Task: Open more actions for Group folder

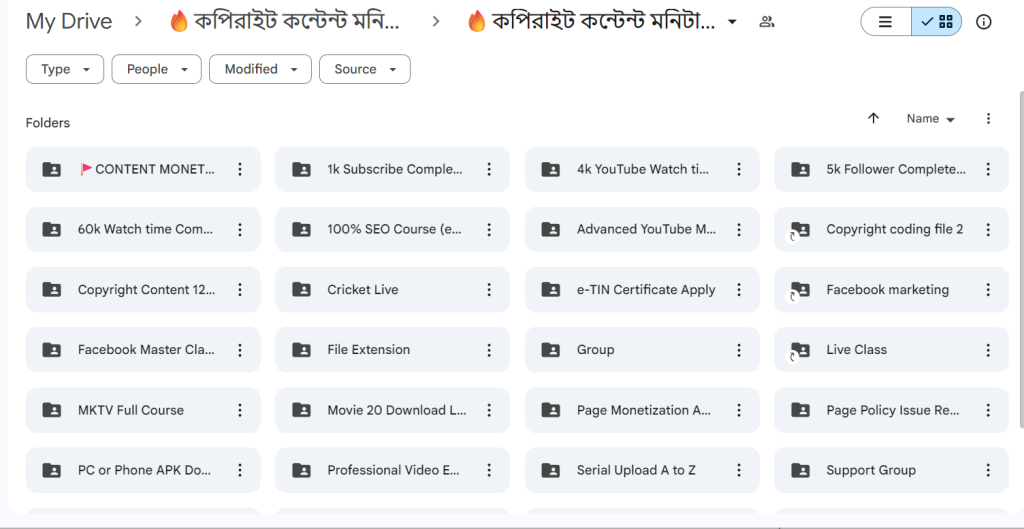Action: pyautogui.click(x=739, y=349)
